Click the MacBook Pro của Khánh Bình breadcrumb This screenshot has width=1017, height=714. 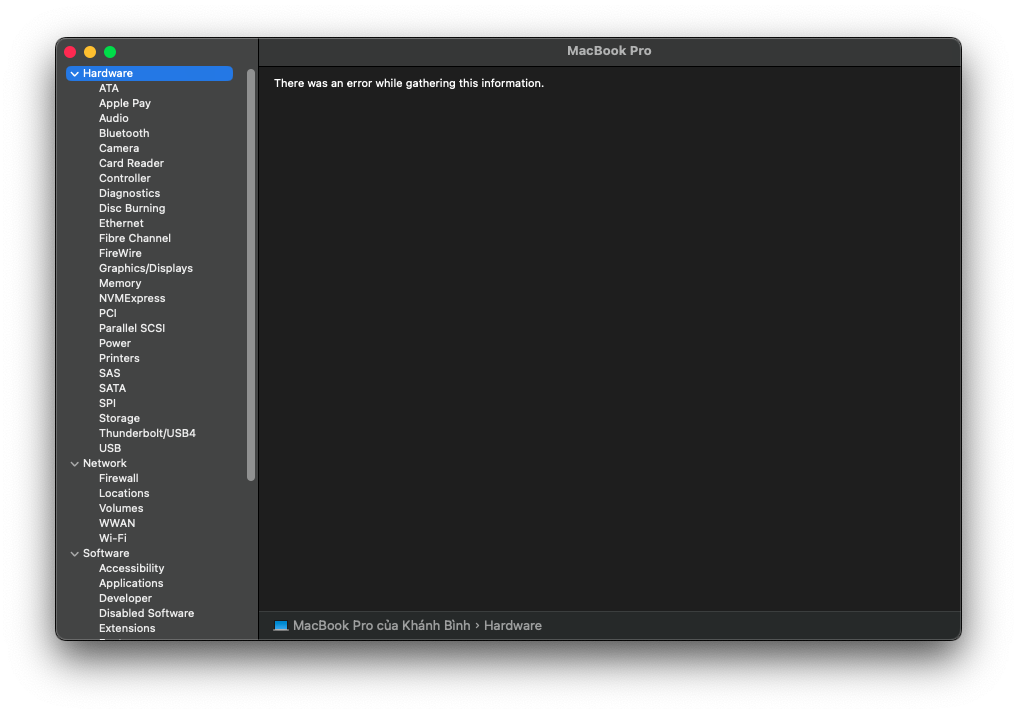[x=368, y=625]
